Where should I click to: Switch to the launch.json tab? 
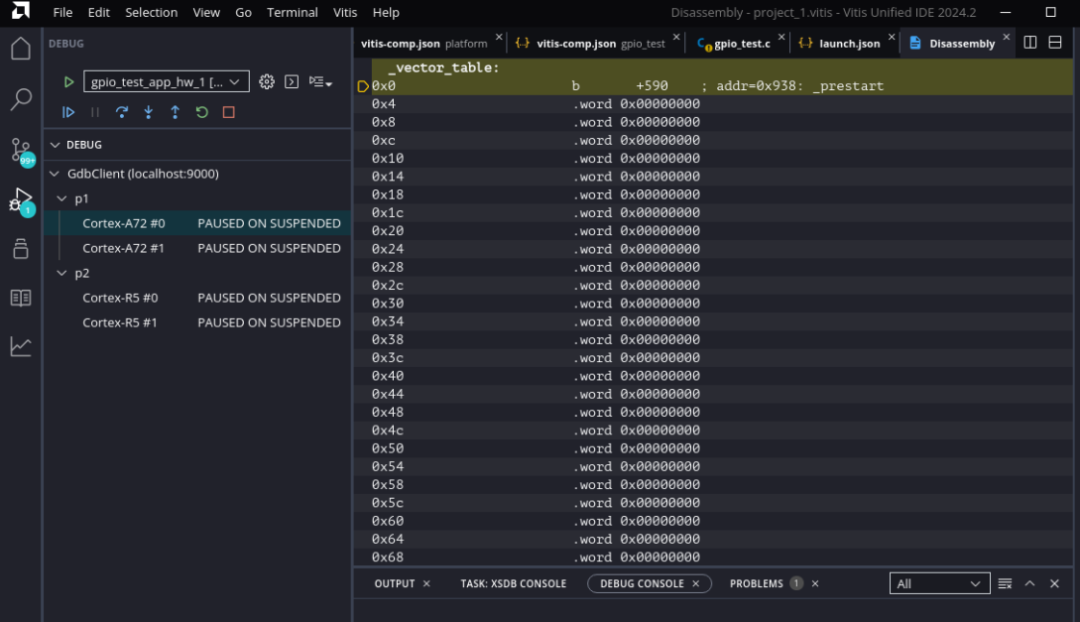tap(845, 43)
